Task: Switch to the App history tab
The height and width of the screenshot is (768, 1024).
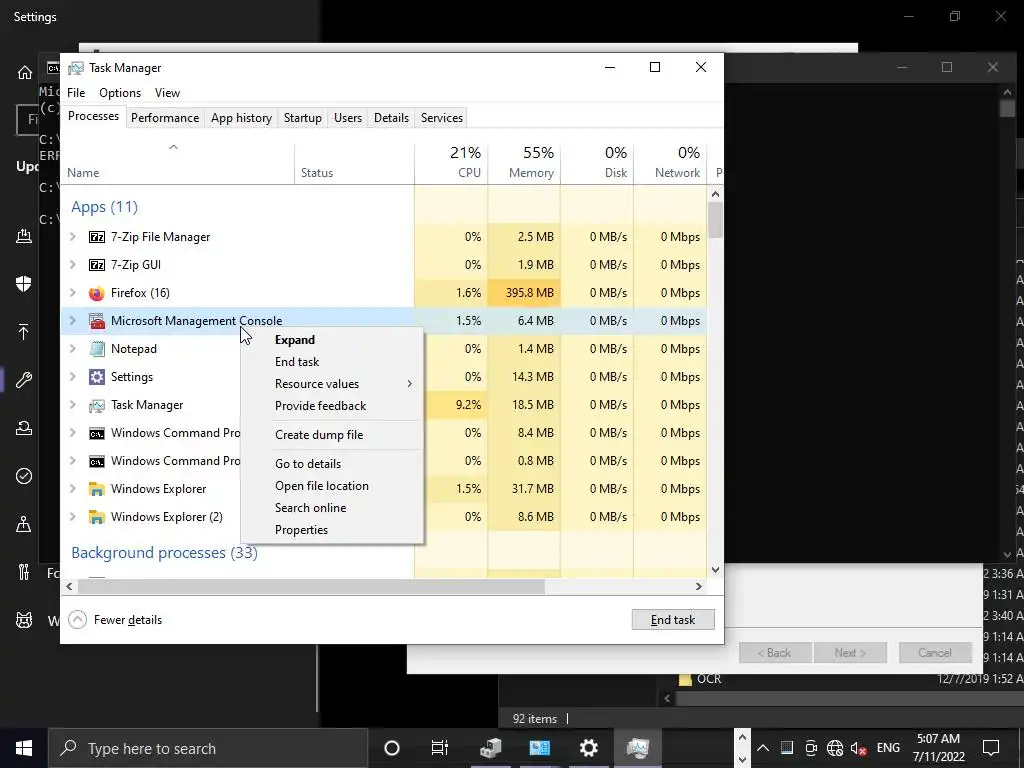Action: [241, 118]
